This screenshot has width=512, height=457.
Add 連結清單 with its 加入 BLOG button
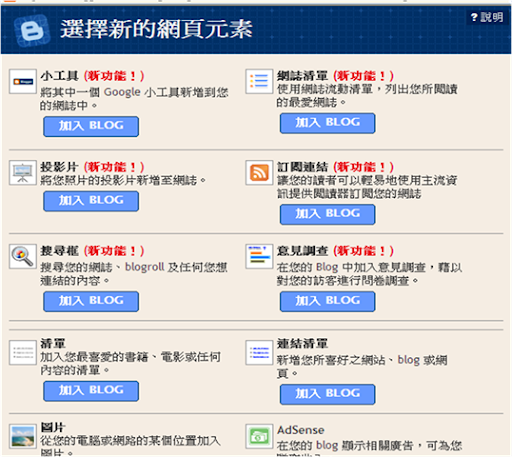tap(327, 394)
